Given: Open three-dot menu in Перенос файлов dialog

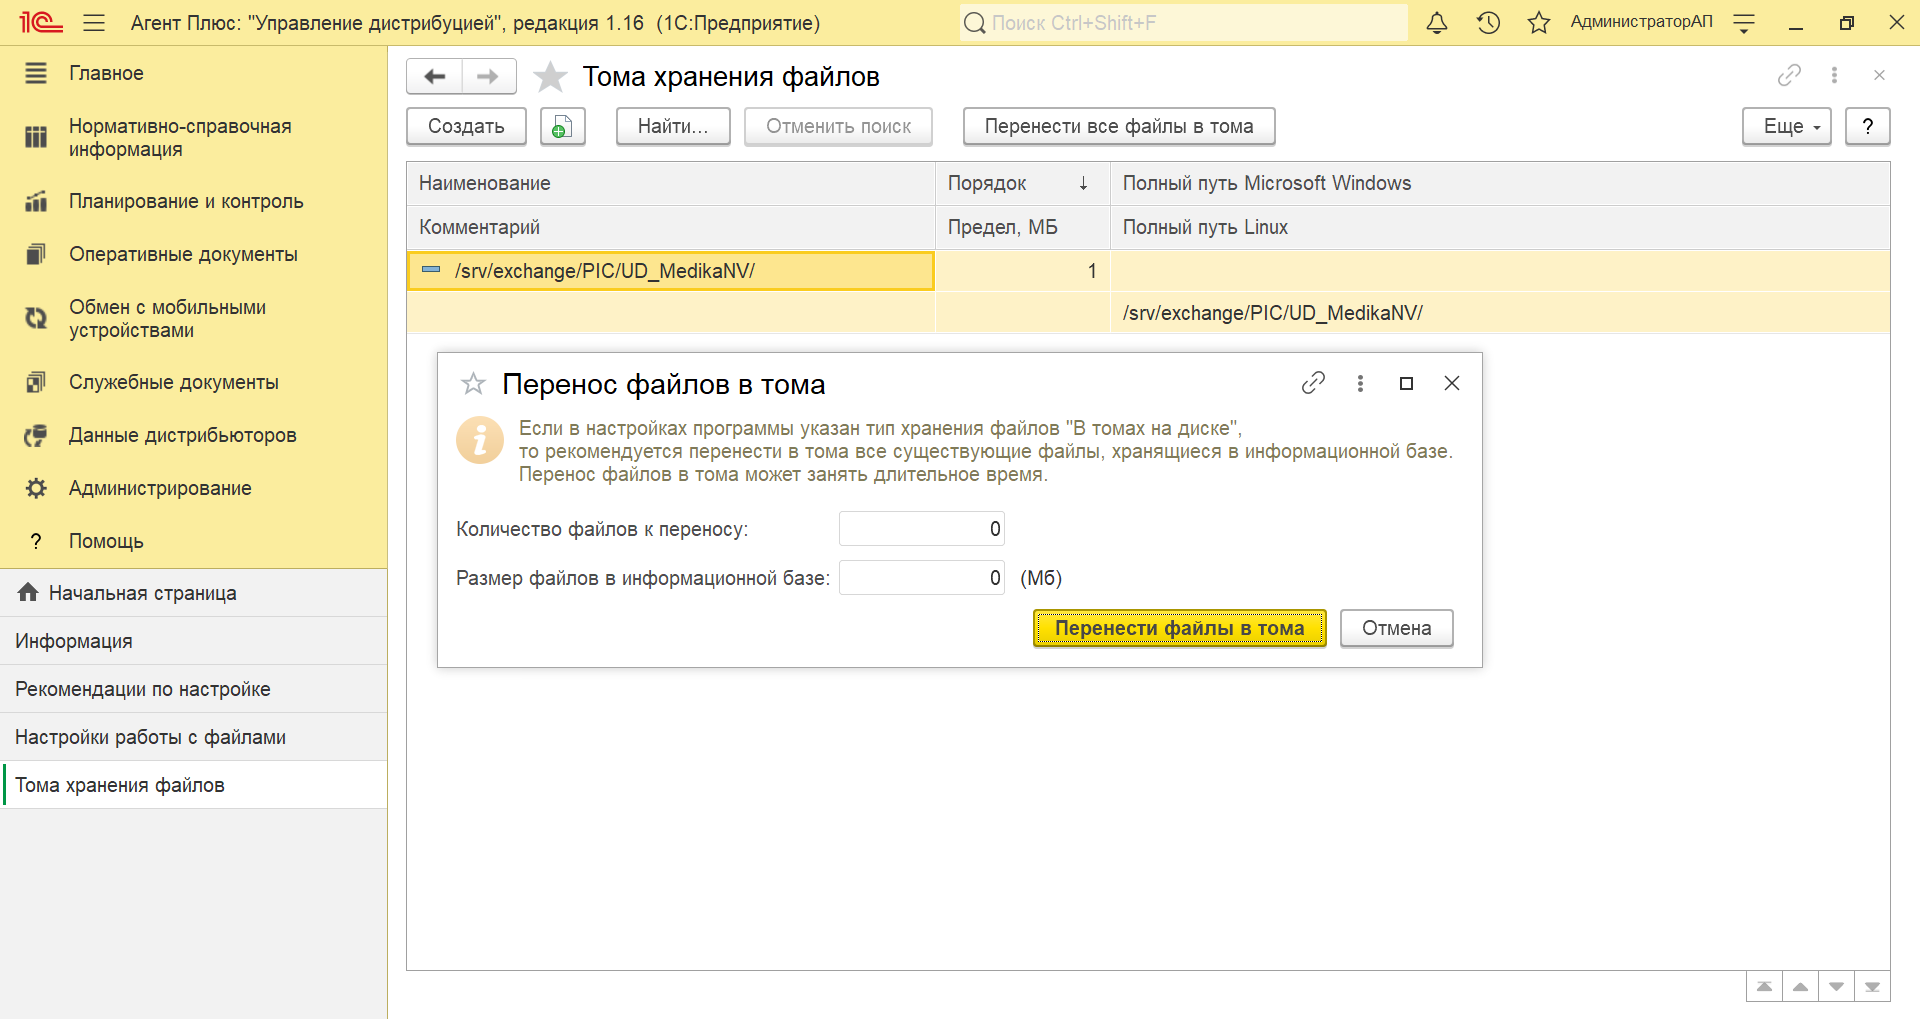Looking at the screenshot, I should 1360,383.
